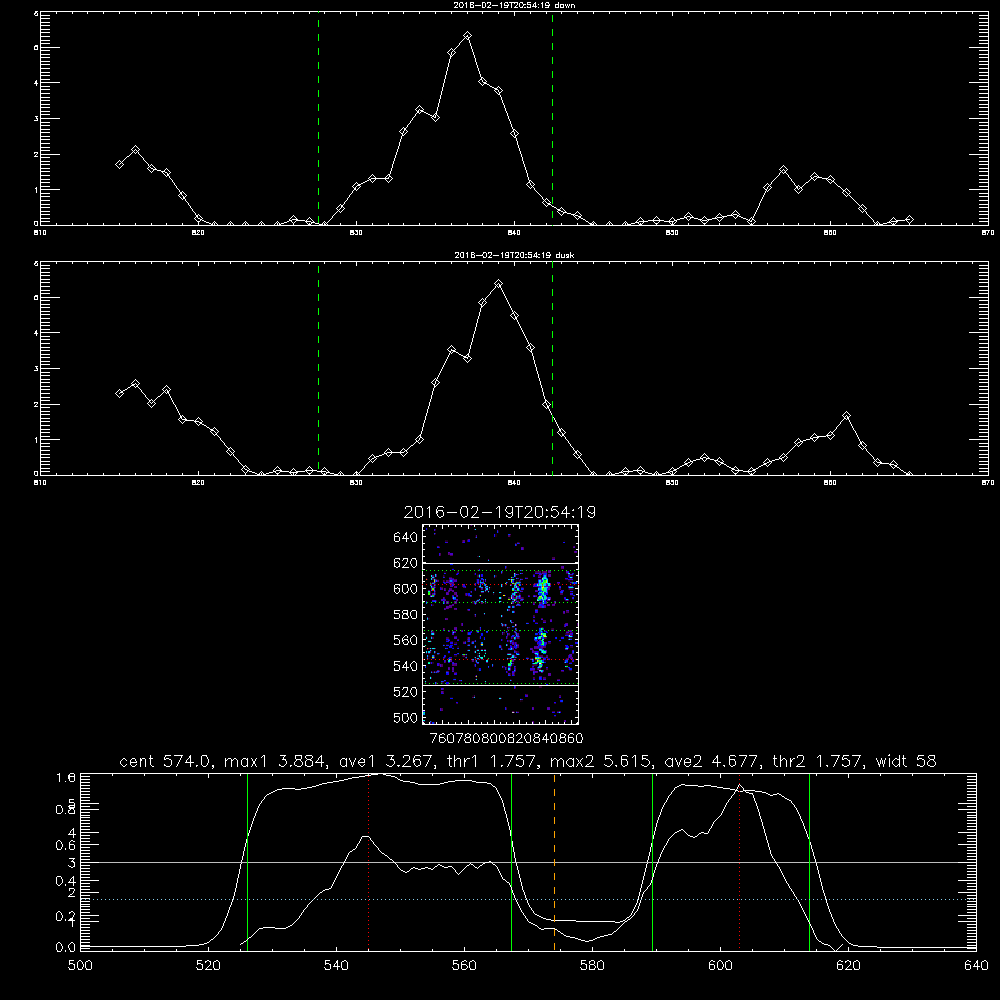The width and height of the screenshot is (1000, 1000).
Task: Click the bottom plot x-axis label 640
Action: (x=976, y=966)
